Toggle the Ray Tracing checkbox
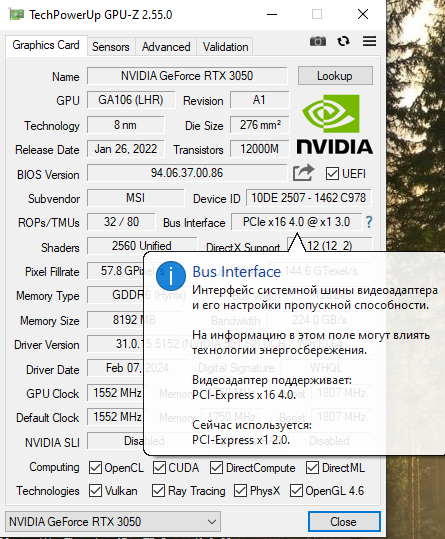This screenshot has width=445, height=539. tap(158, 491)
